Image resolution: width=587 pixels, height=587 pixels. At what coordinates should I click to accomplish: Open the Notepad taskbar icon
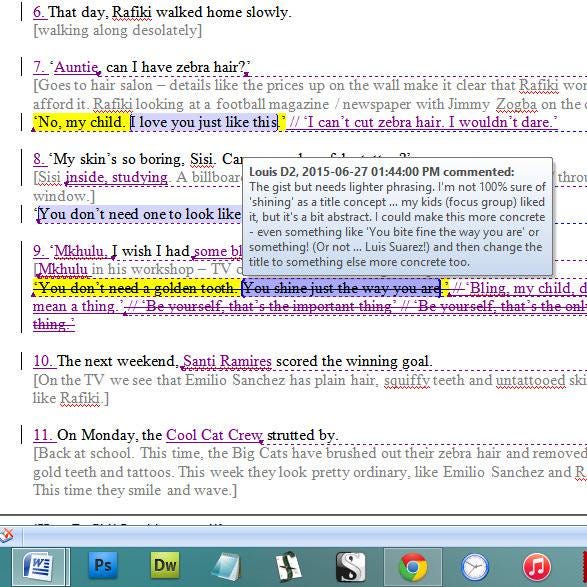(x=226, y=566)
